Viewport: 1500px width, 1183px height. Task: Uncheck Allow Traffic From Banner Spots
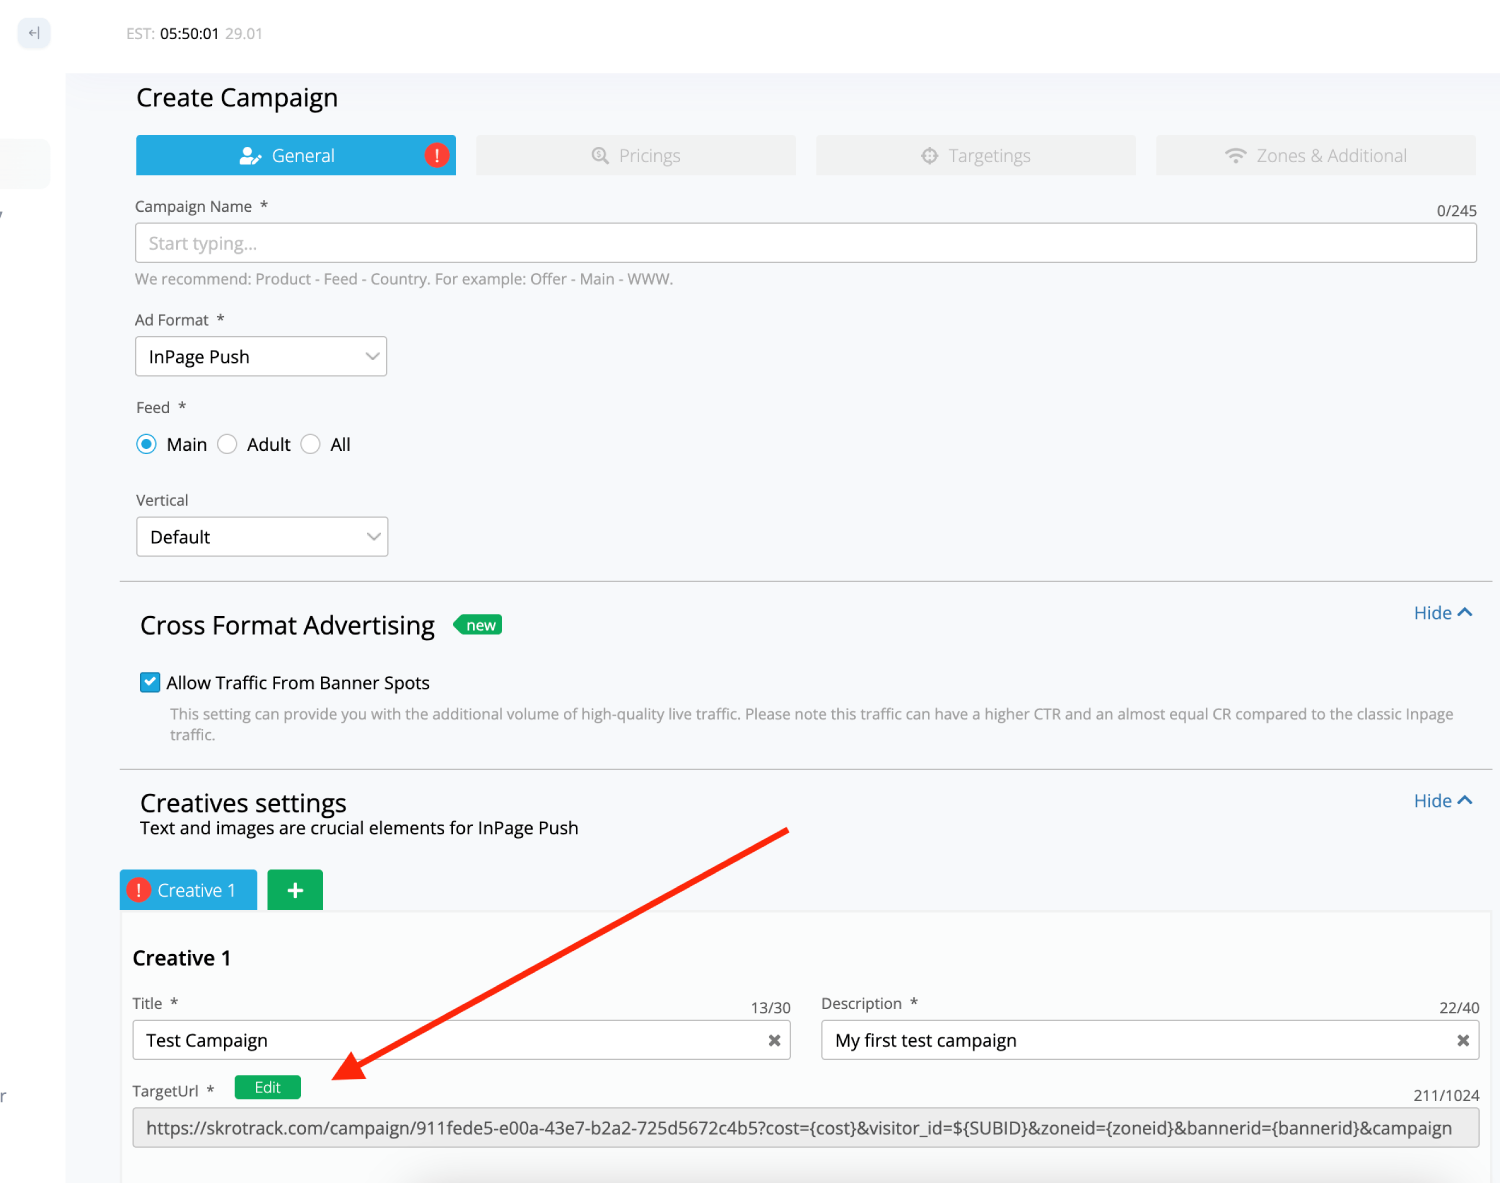pos(150,682)
